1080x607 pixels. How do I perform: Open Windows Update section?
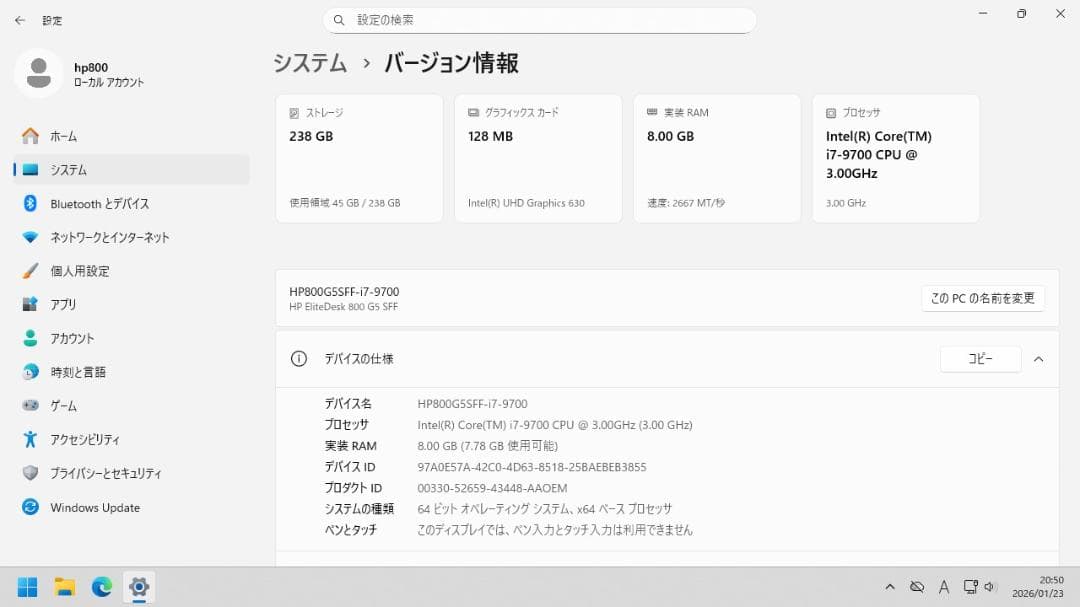tap(95, 507)
